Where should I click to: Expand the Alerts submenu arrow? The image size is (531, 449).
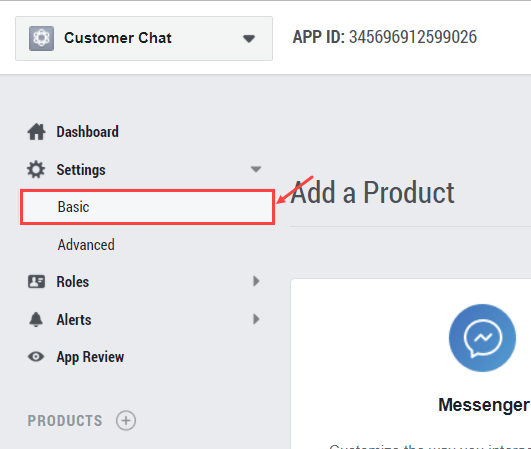click(x=256, y=319)
